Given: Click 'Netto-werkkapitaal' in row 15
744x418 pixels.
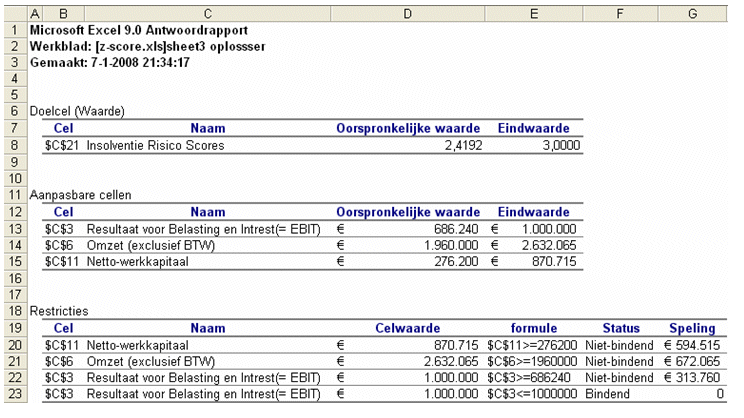Looking at the screenshot, I should [138, 261].
